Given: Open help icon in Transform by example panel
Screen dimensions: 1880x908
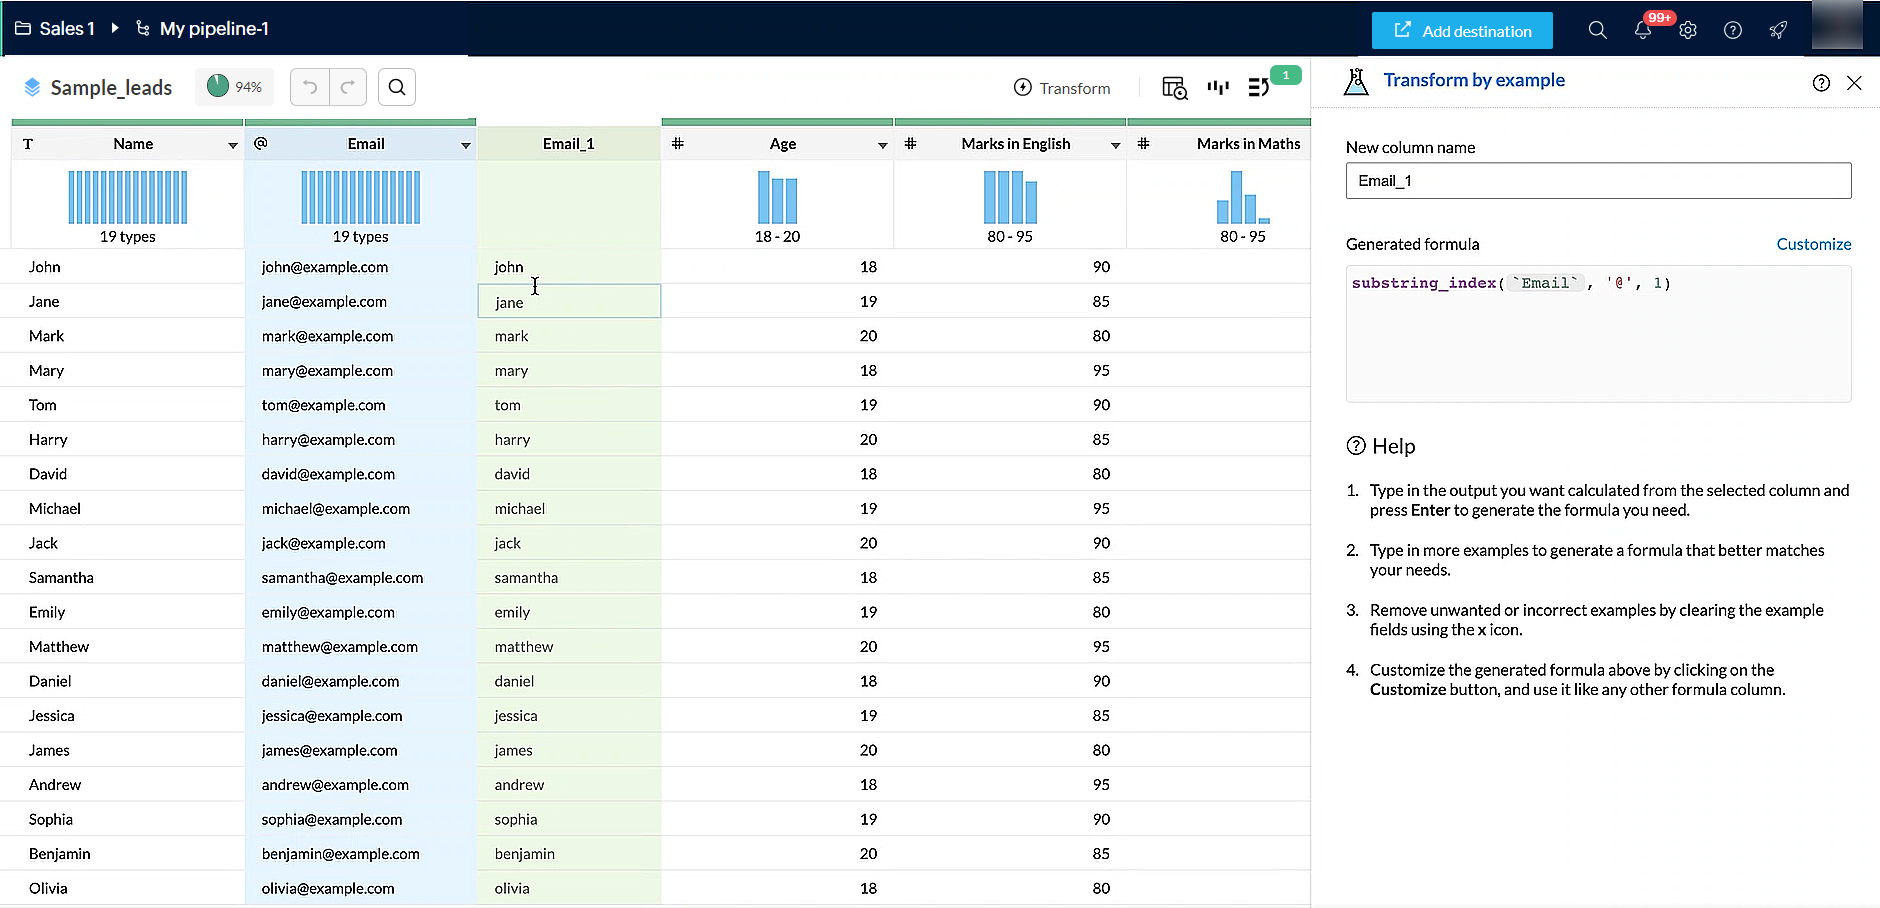Looking at the screenshot, I should (x=1821, y=83).
